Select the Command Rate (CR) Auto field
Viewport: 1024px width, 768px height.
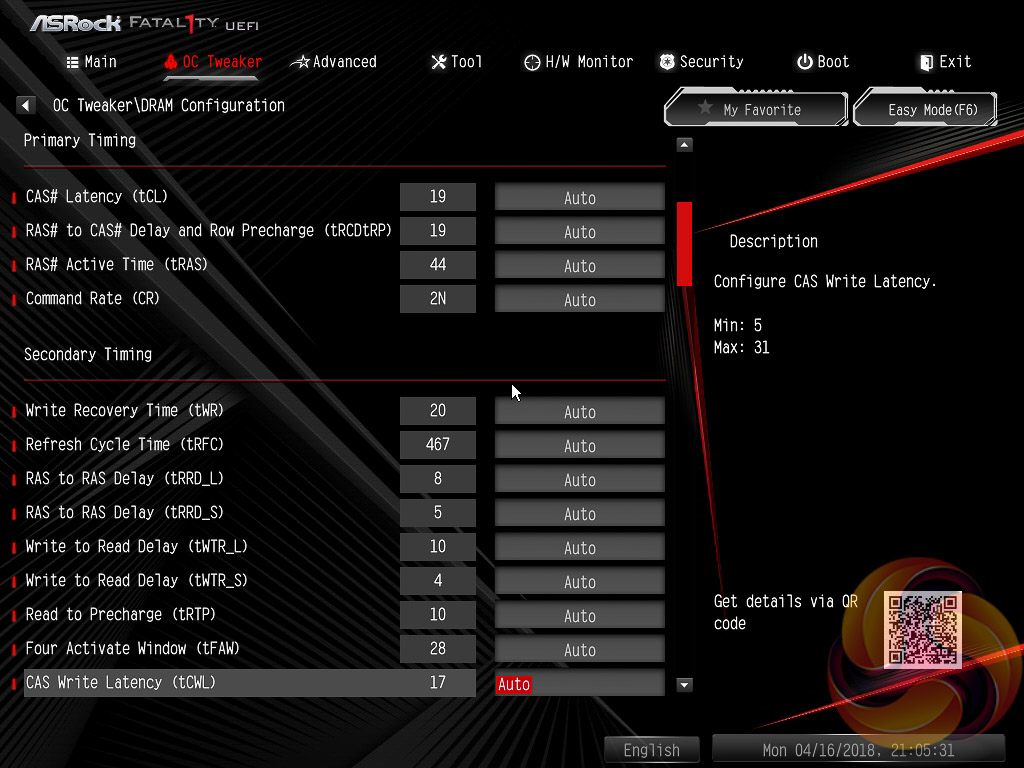point(579,300)
